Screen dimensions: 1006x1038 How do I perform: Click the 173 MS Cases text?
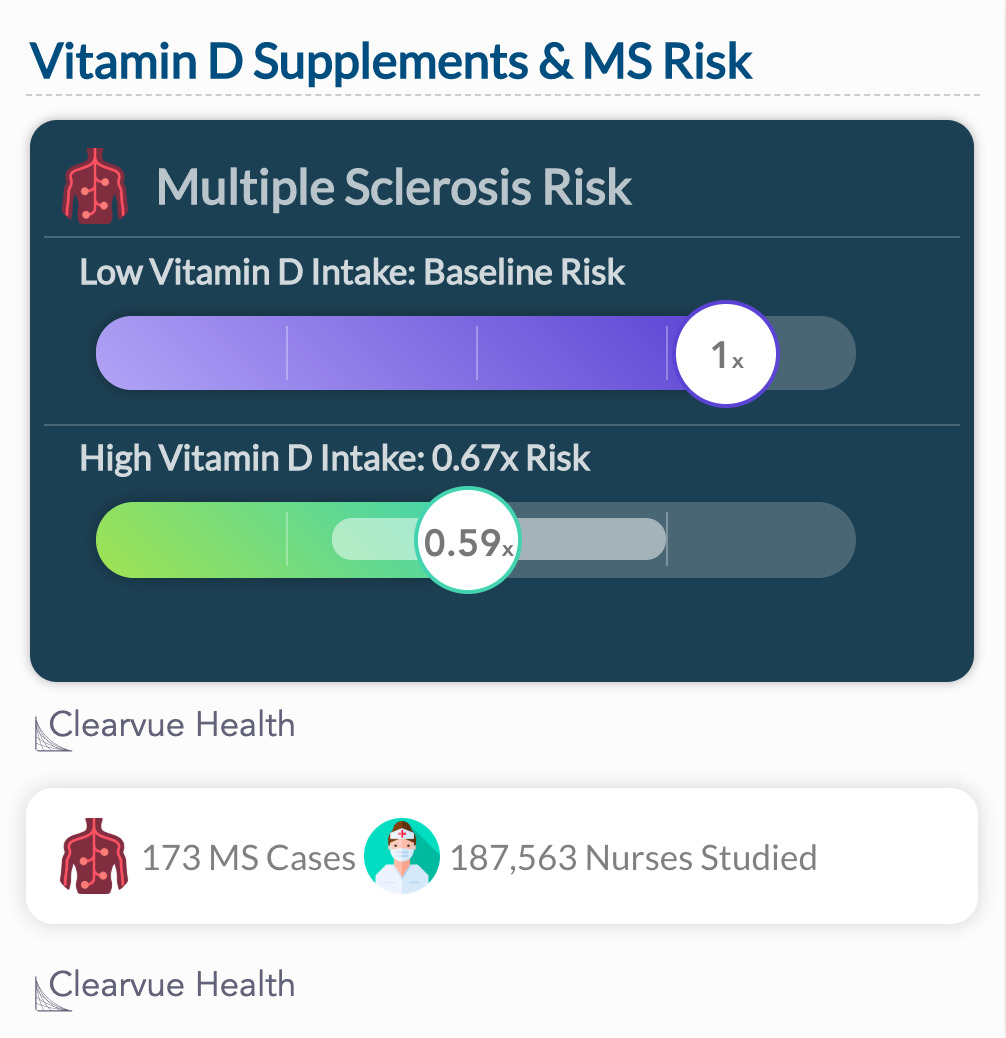click(x=249, y=858)
